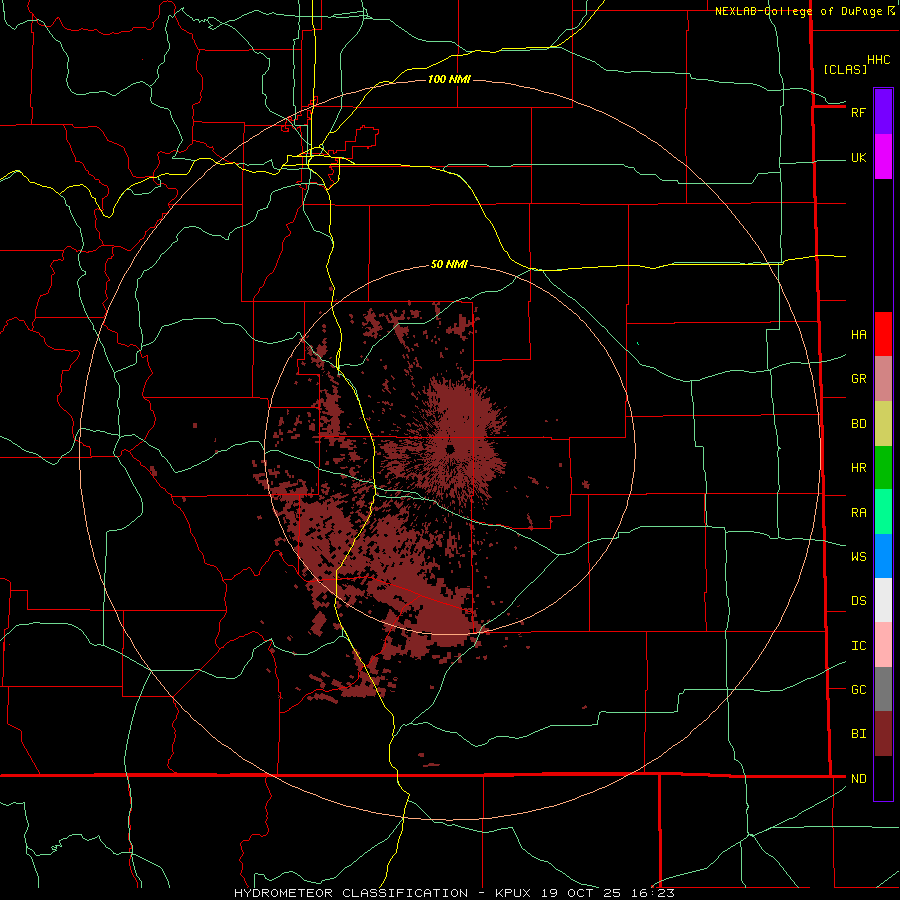Click the Hydrometeor Classification KPUX title caption
900x900 pixels.
pos(454,893)
